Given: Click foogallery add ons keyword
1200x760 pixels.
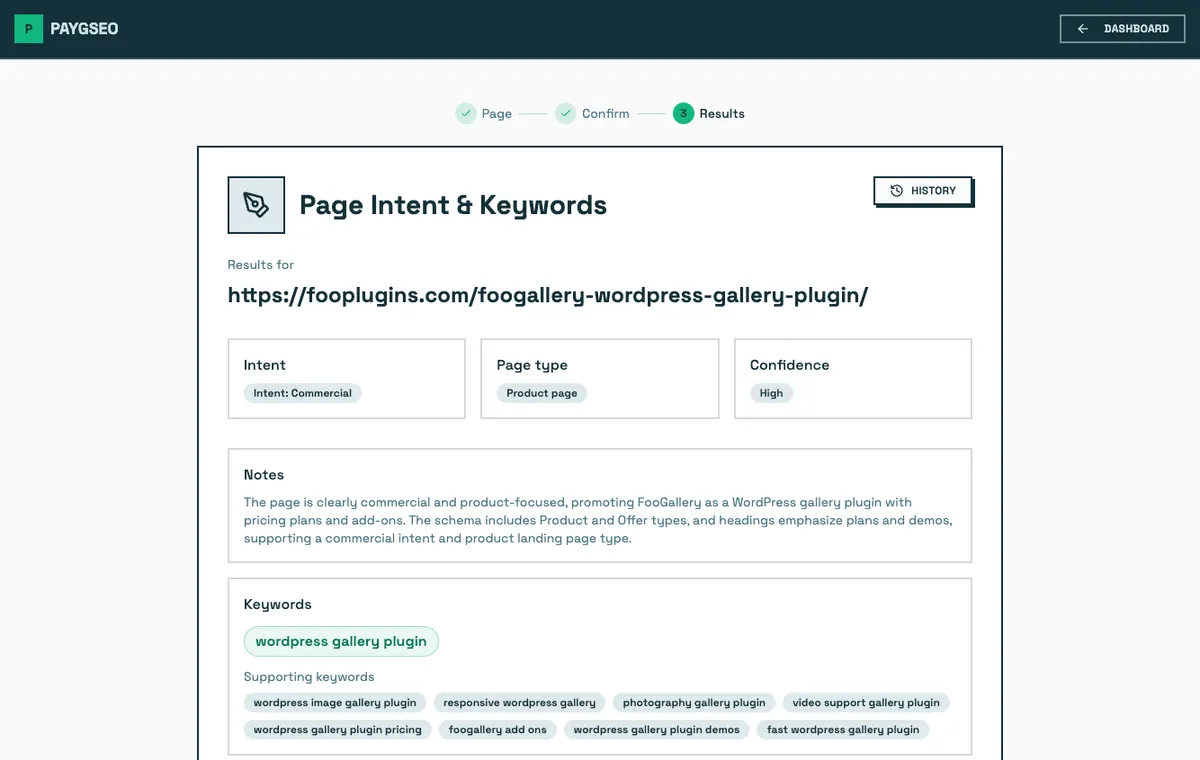Looking at the screenshot, I should click(498, 729).
